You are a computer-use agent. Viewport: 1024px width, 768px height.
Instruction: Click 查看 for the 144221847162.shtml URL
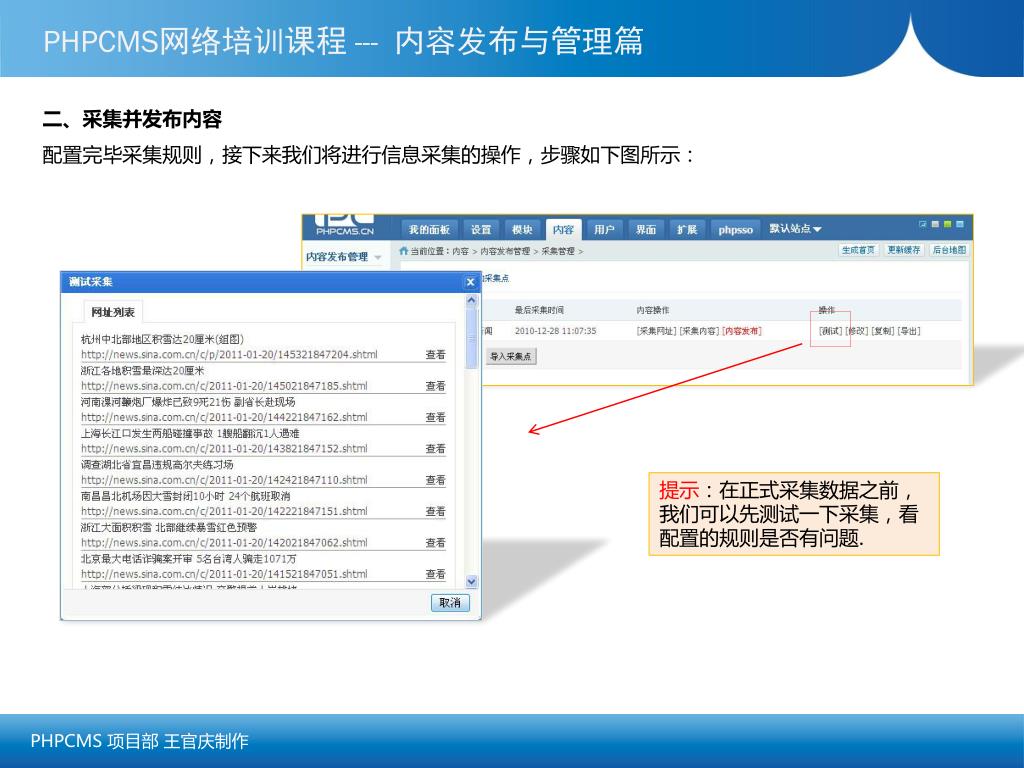[x=435, y=417]
